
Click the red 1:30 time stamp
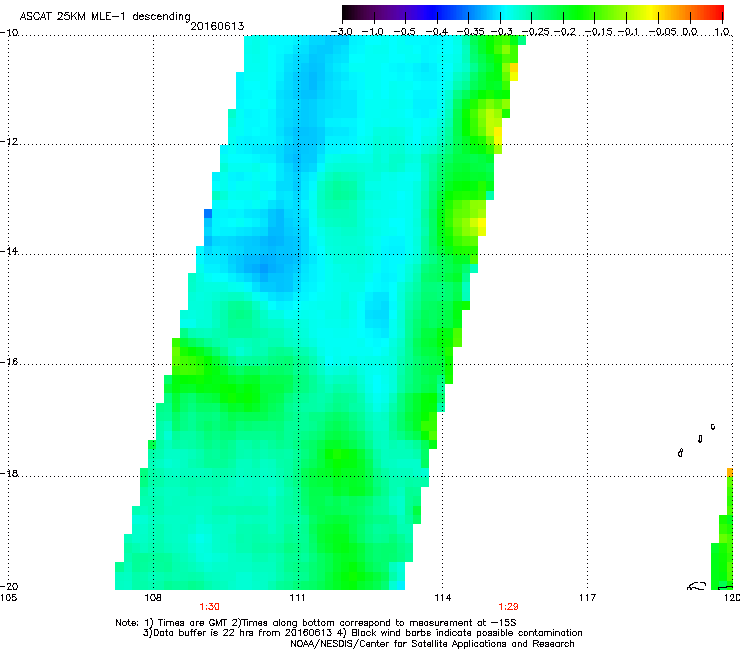210,607
